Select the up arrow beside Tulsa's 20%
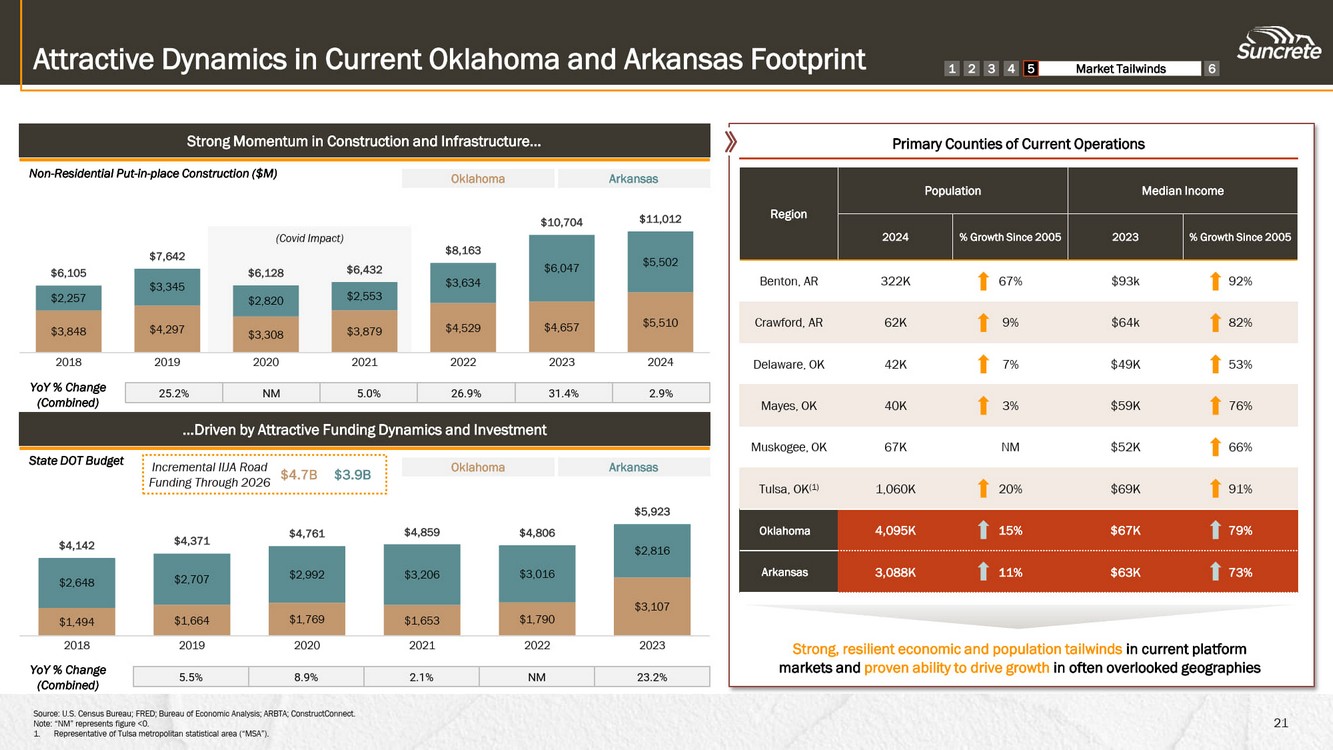 click(x=984, y=488)
